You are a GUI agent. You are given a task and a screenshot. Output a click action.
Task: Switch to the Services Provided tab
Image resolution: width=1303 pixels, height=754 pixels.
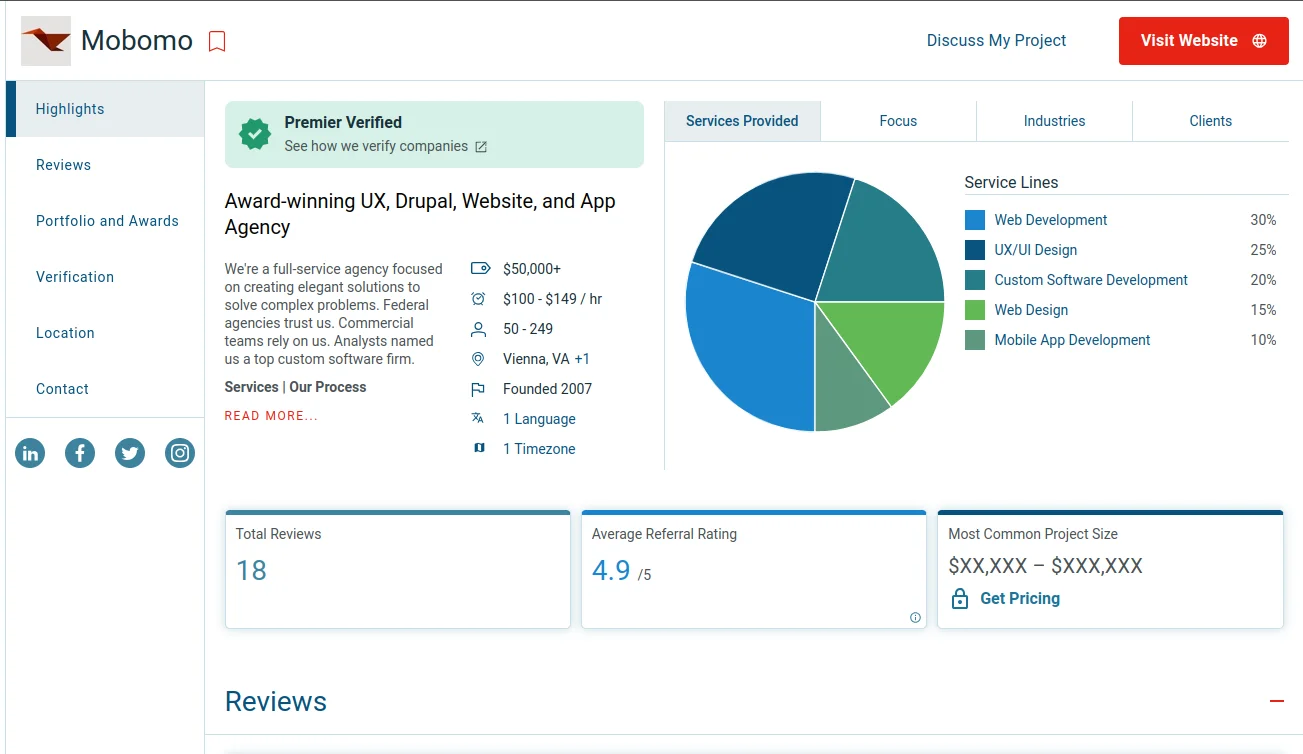[742, 121]
